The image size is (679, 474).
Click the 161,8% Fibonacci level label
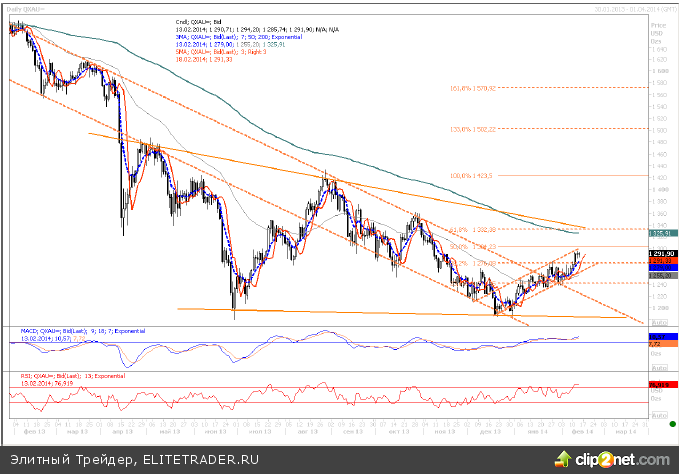[474, 88]
